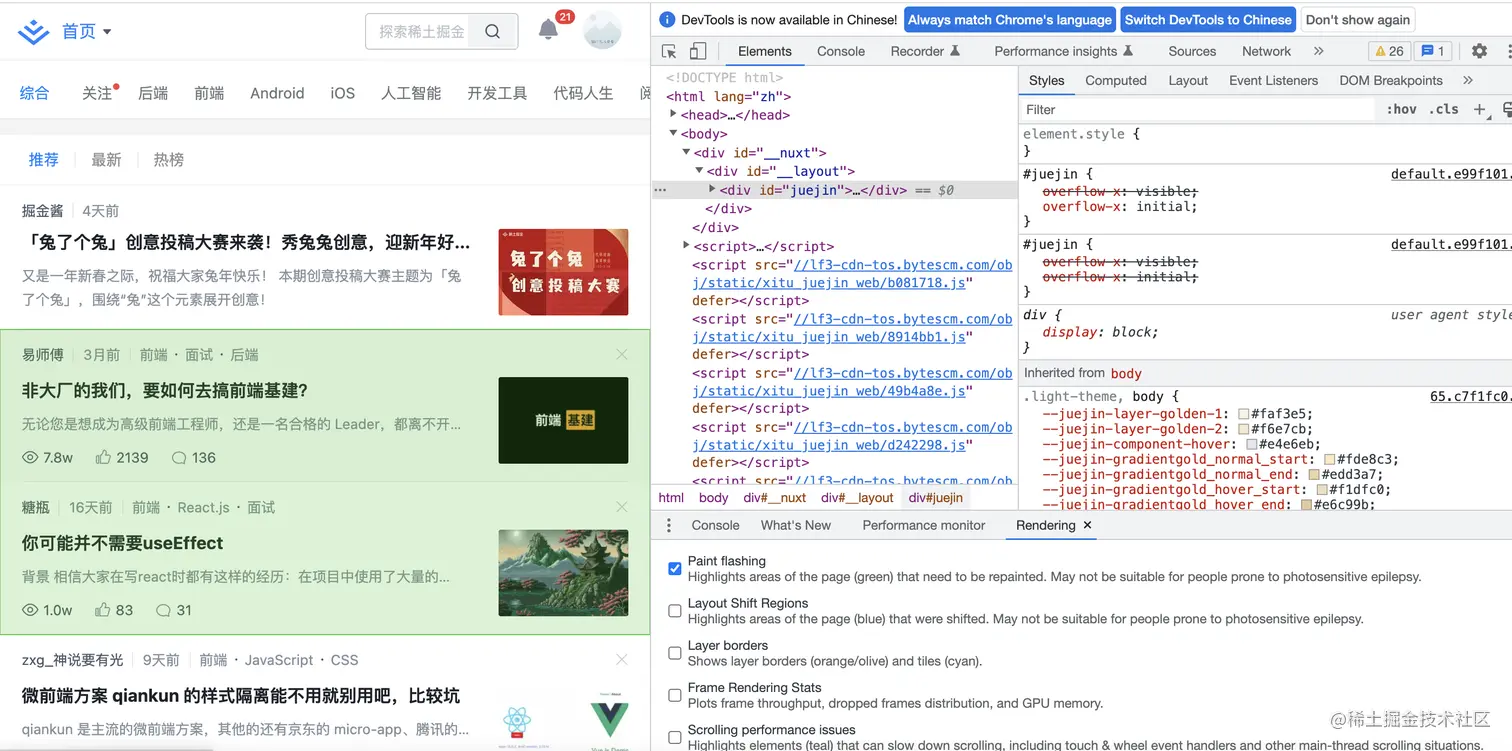1512x751 pixels.
Task: Open the 首页 dropdown menu
Action: coord(86,32)
